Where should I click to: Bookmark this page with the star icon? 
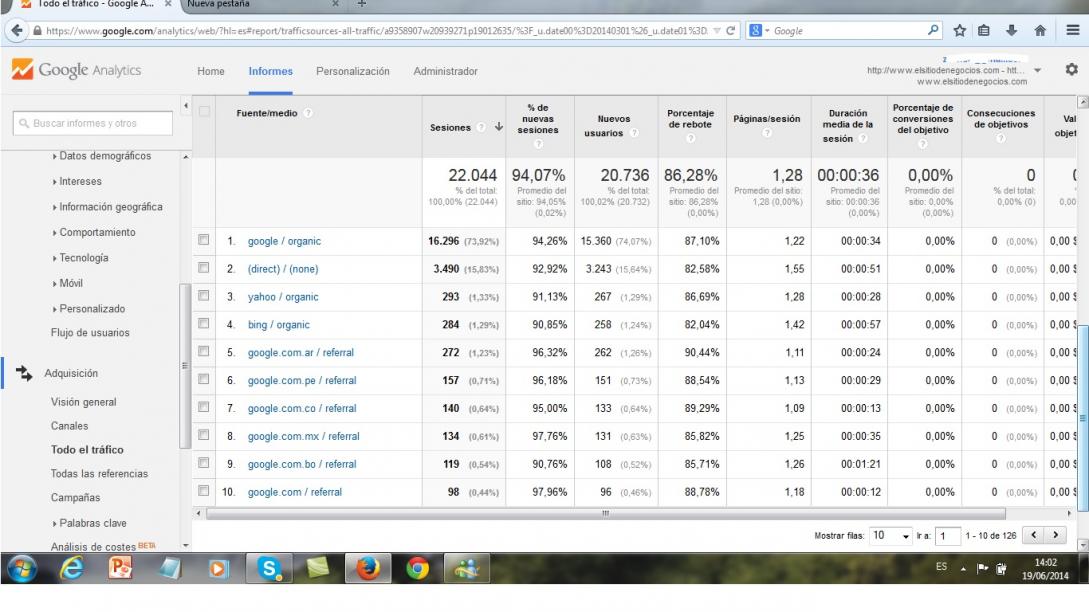click(x=960, y=31)
